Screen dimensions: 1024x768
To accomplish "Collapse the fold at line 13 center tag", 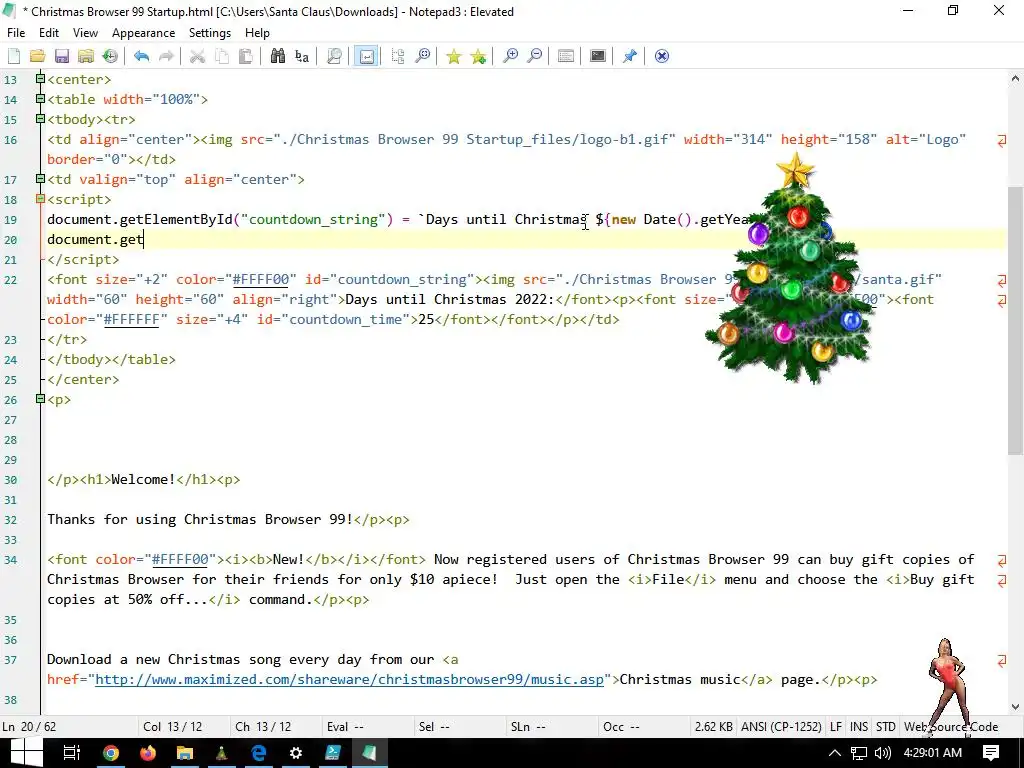I will [40, 79].
